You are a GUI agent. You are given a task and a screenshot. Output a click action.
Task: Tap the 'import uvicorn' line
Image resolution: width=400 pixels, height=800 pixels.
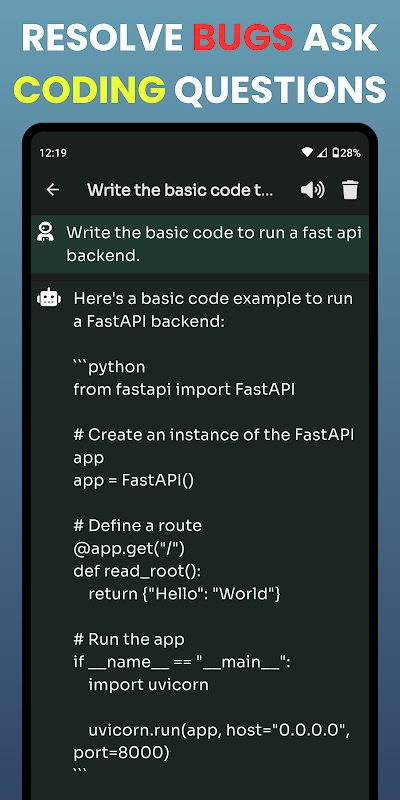(148, 684)
